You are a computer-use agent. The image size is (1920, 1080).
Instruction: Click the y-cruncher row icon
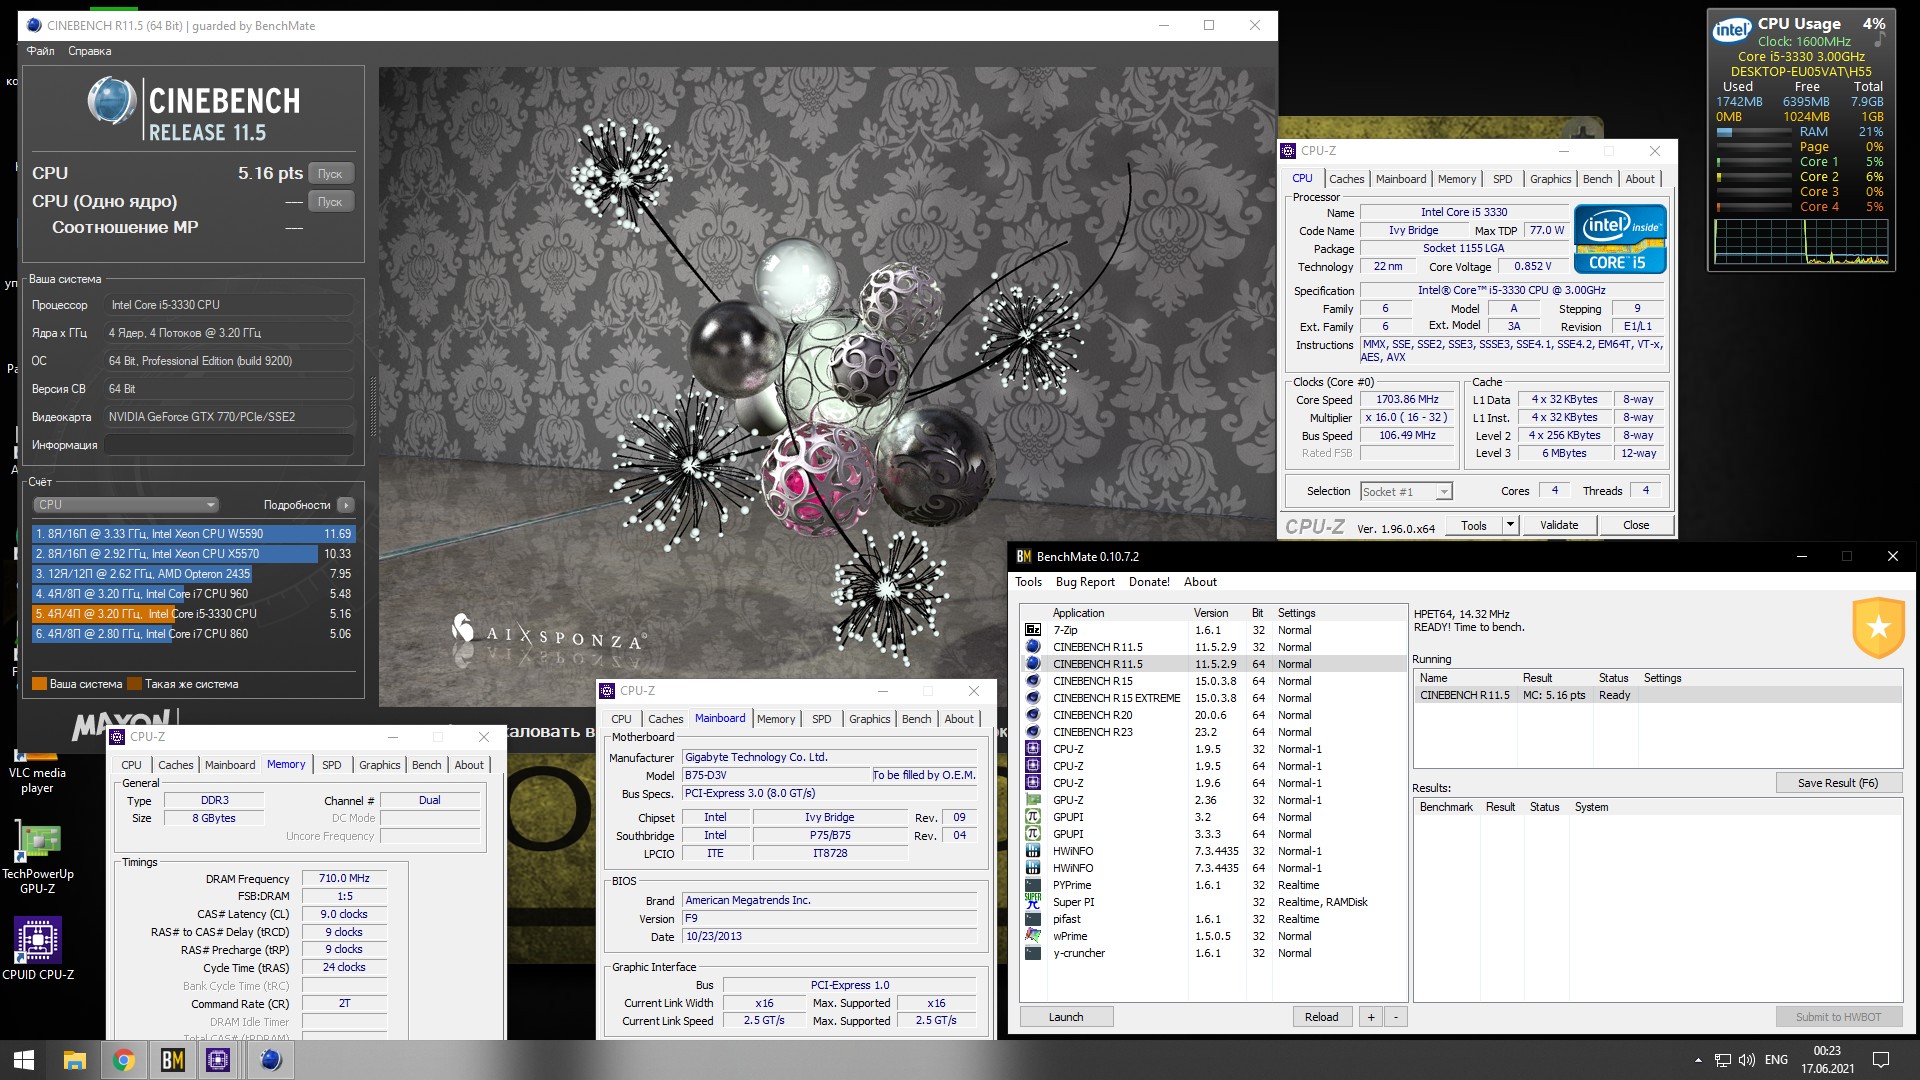(1033, 953)
